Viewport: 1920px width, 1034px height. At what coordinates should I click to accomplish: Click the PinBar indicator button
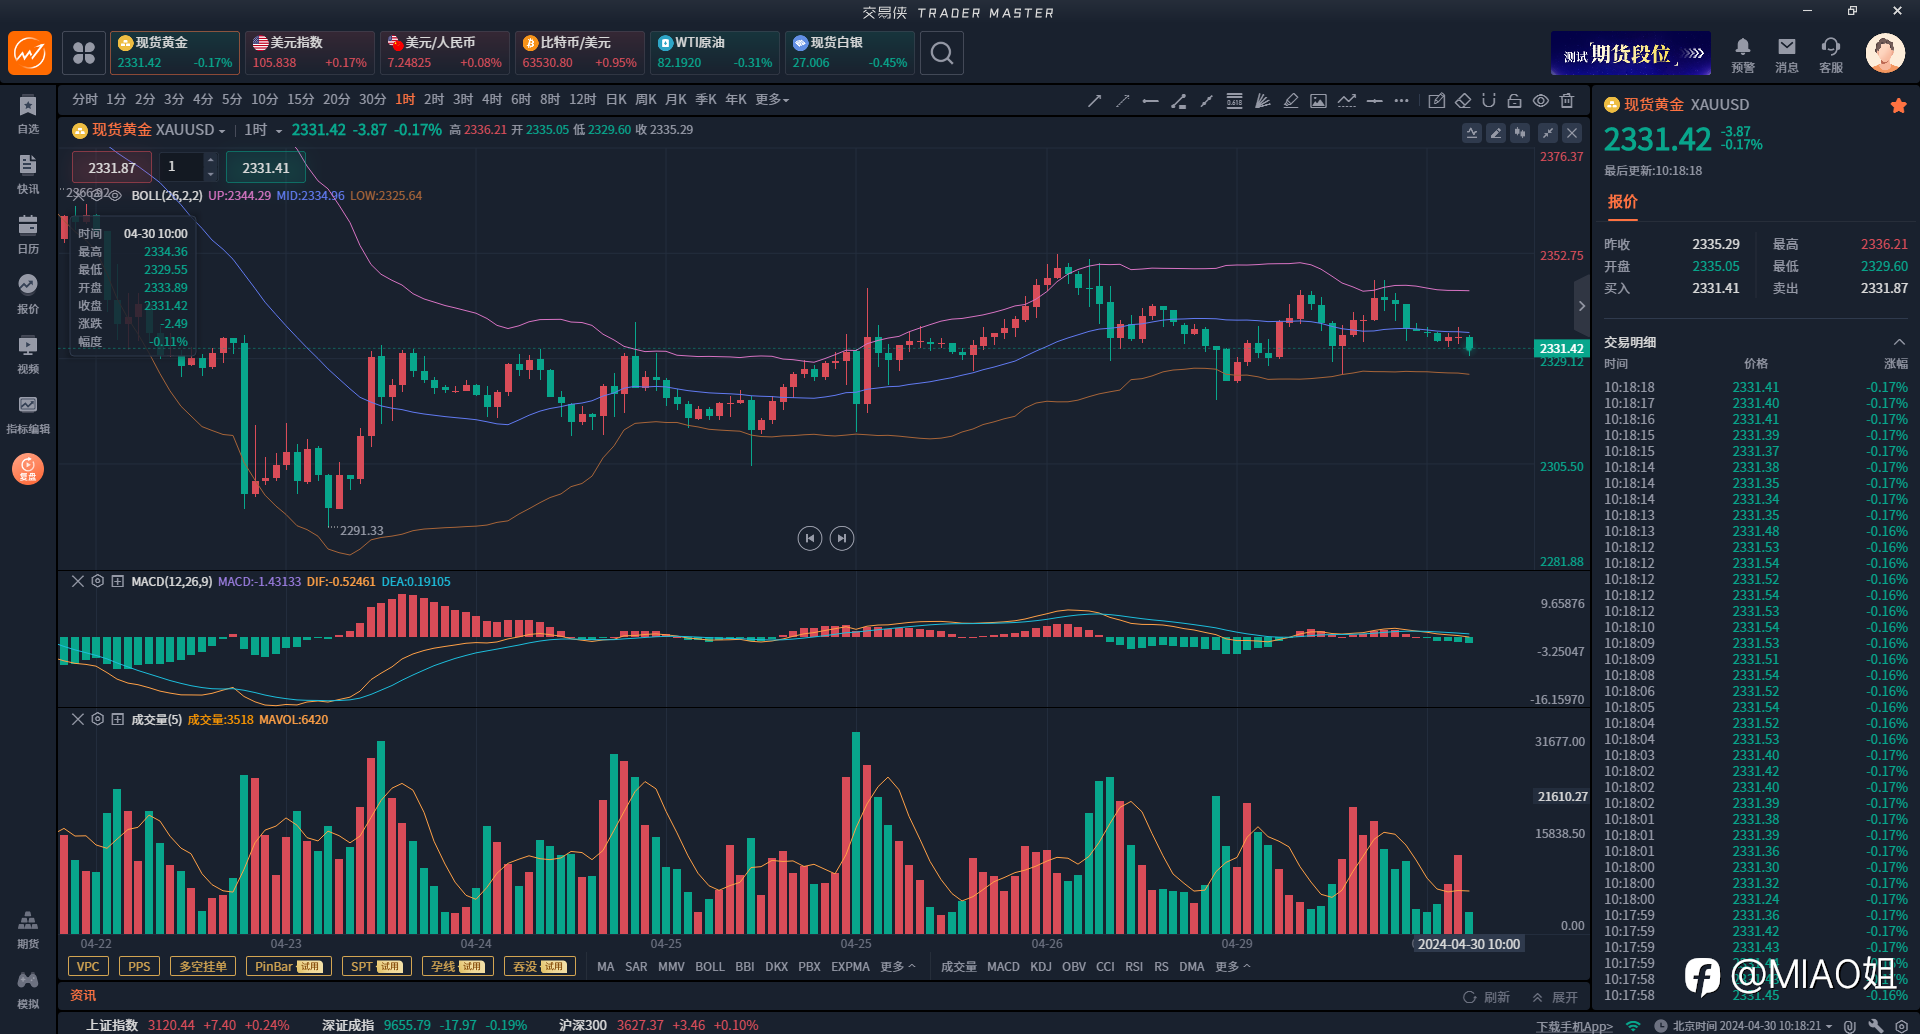[289, 966]
